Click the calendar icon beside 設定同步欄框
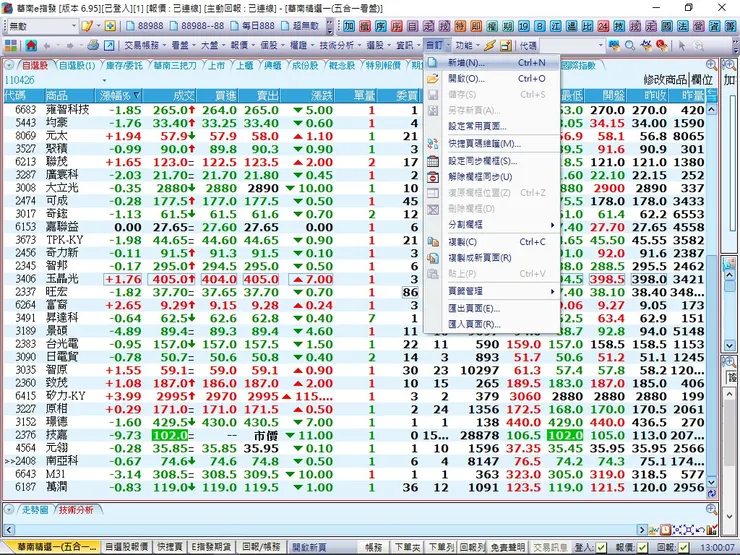 [433, 161]
